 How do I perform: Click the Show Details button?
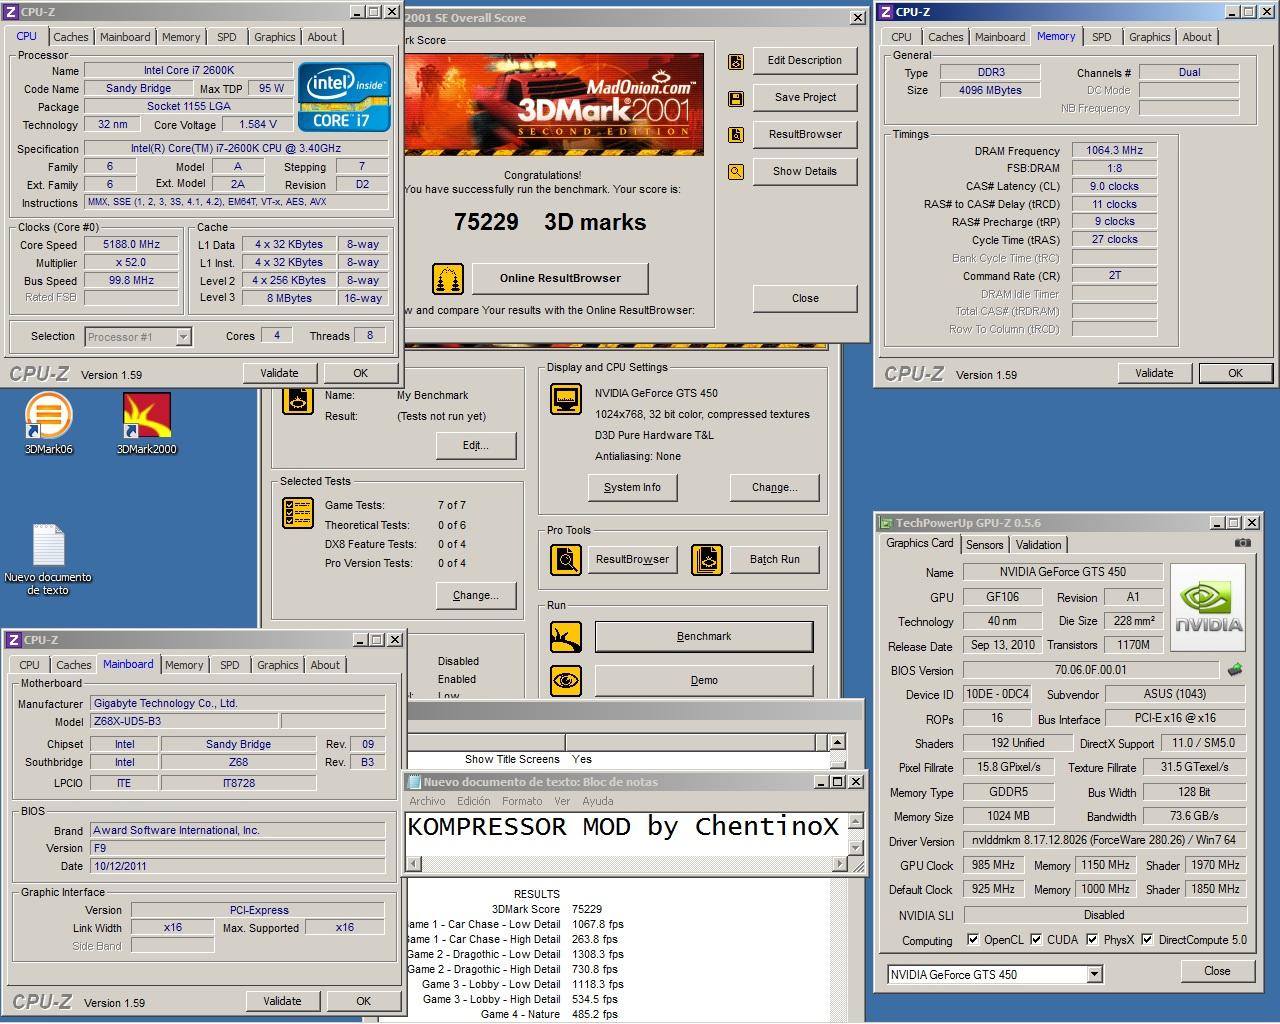(x=805, y=171)
